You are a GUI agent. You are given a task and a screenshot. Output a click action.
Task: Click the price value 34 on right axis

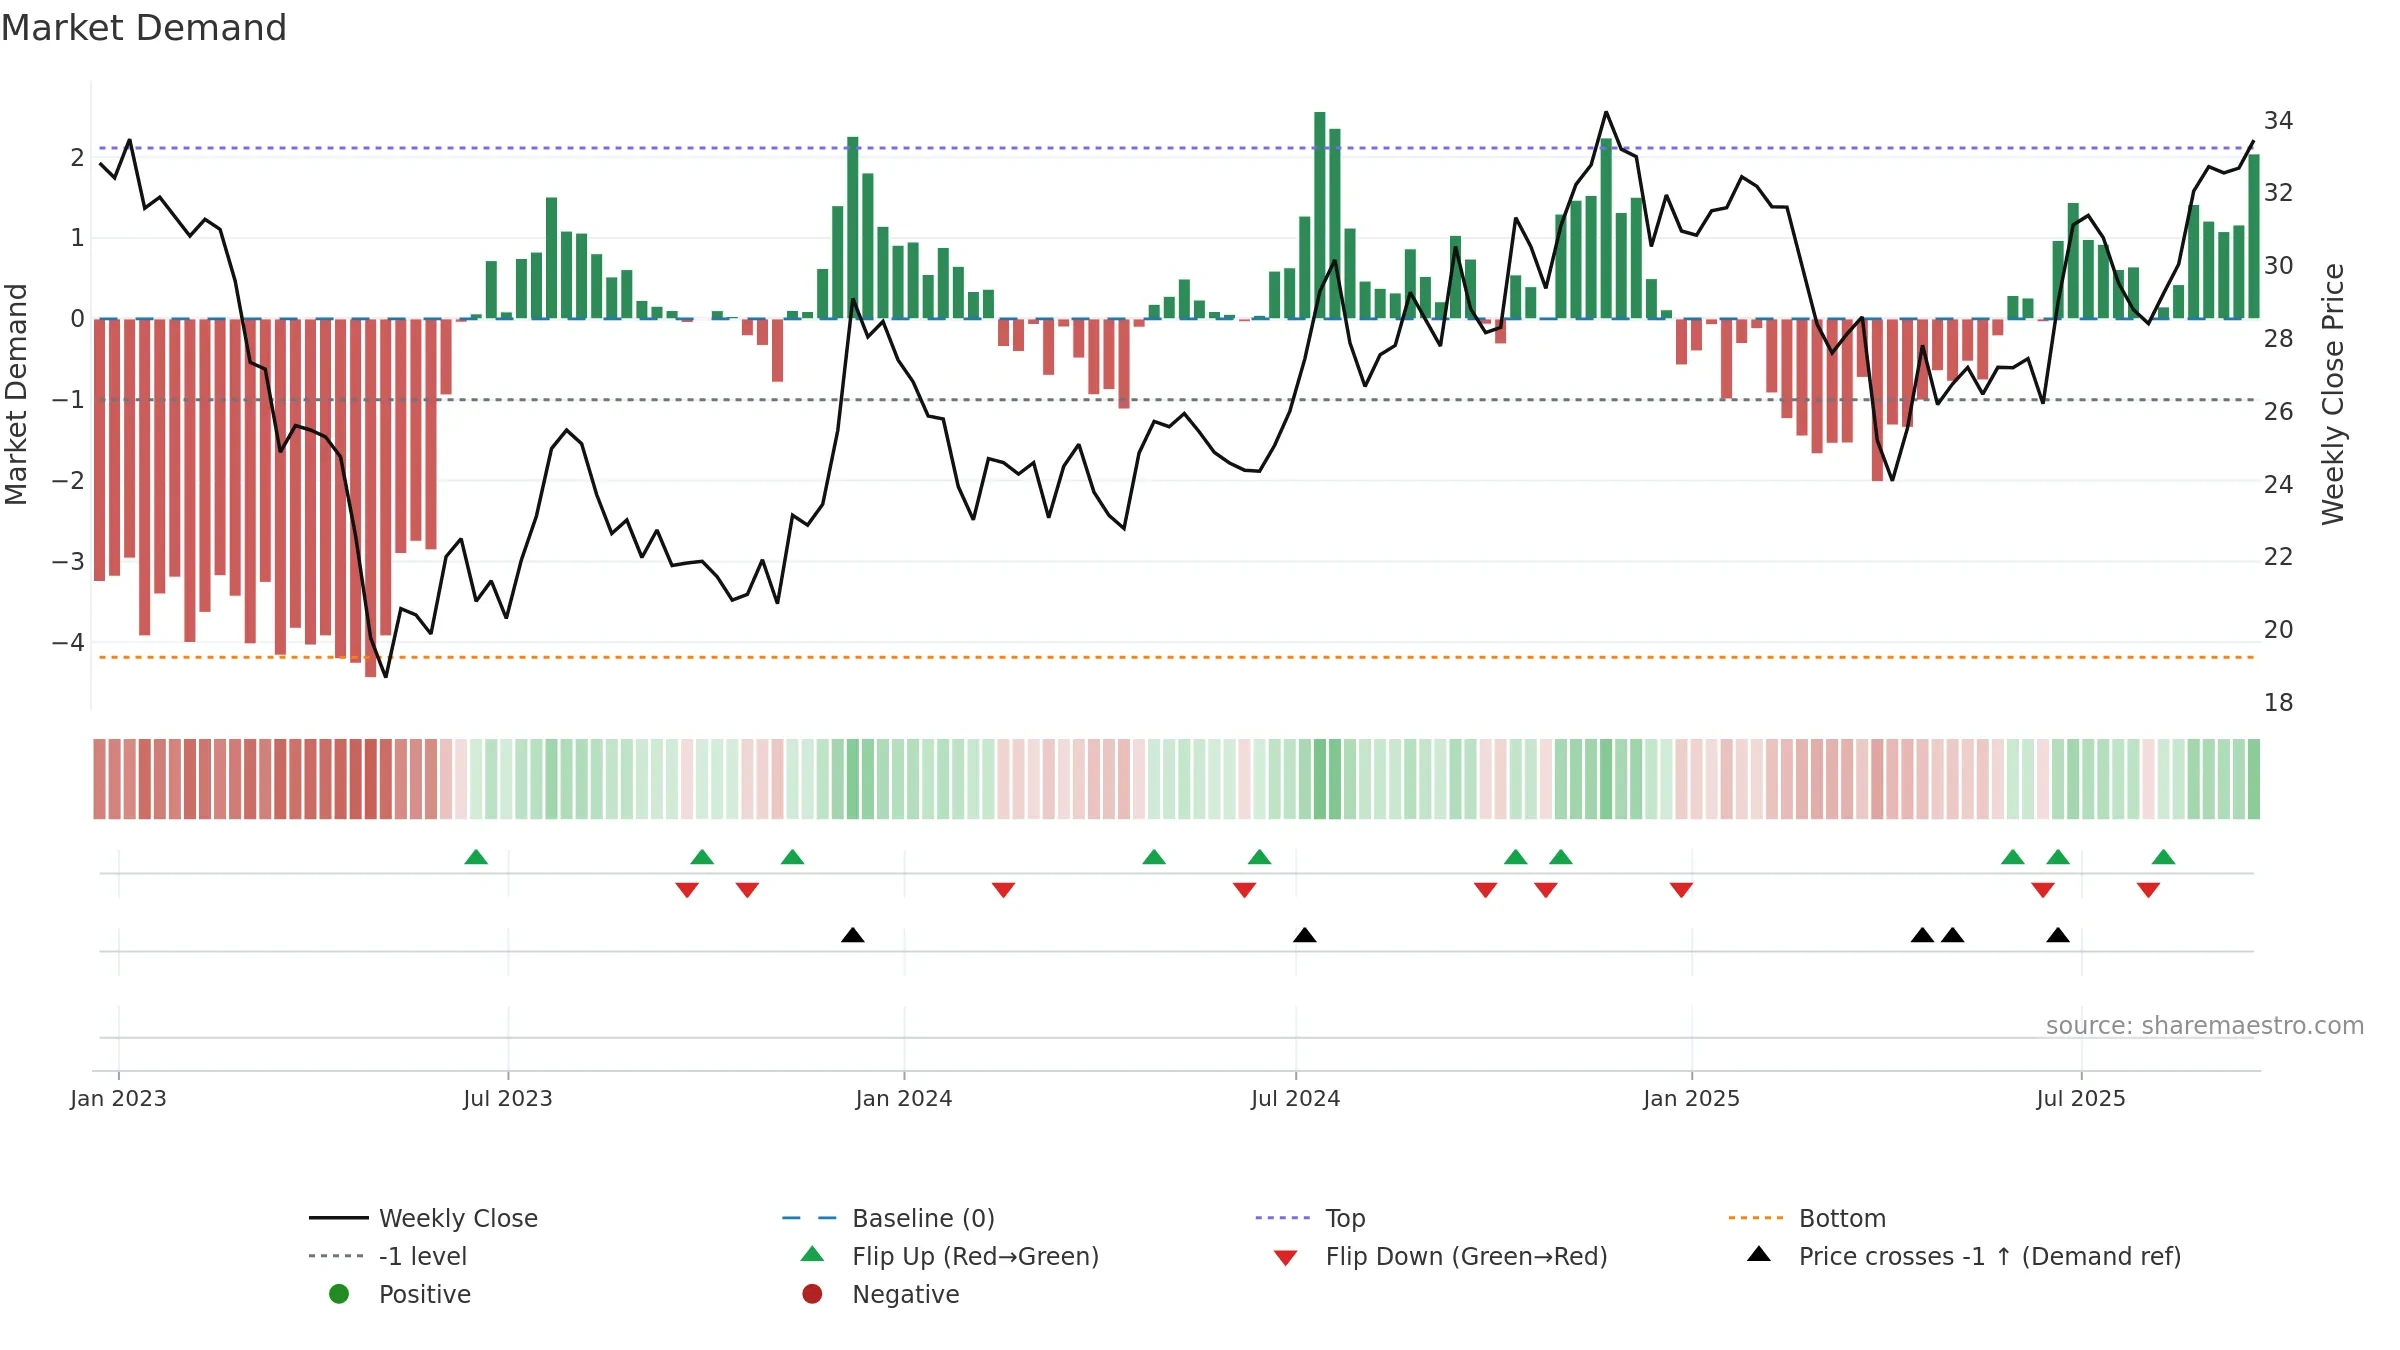pos(2279,121)
